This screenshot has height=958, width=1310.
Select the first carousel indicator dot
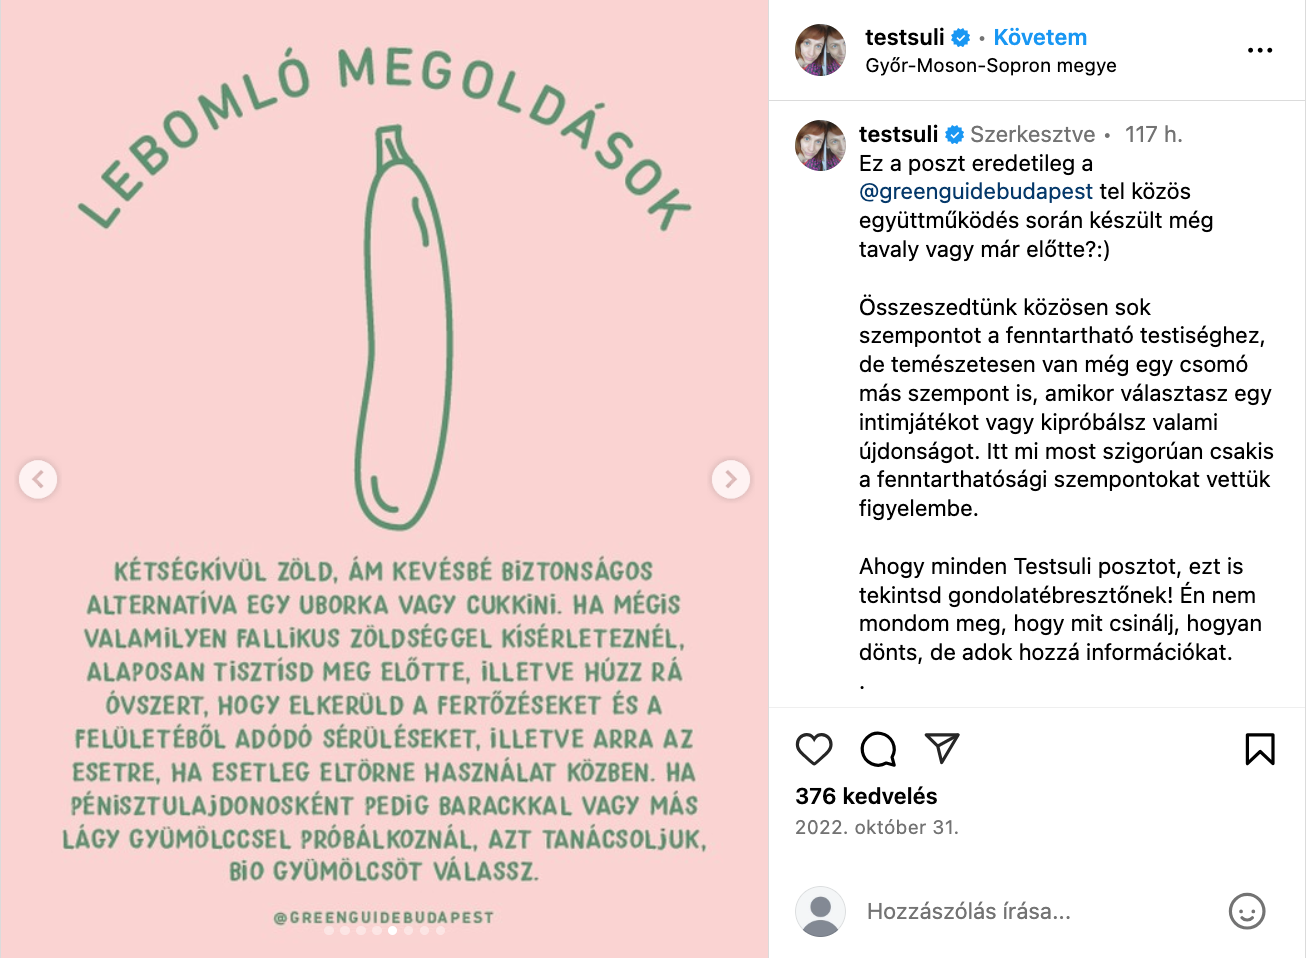click(x=329, y=930)
